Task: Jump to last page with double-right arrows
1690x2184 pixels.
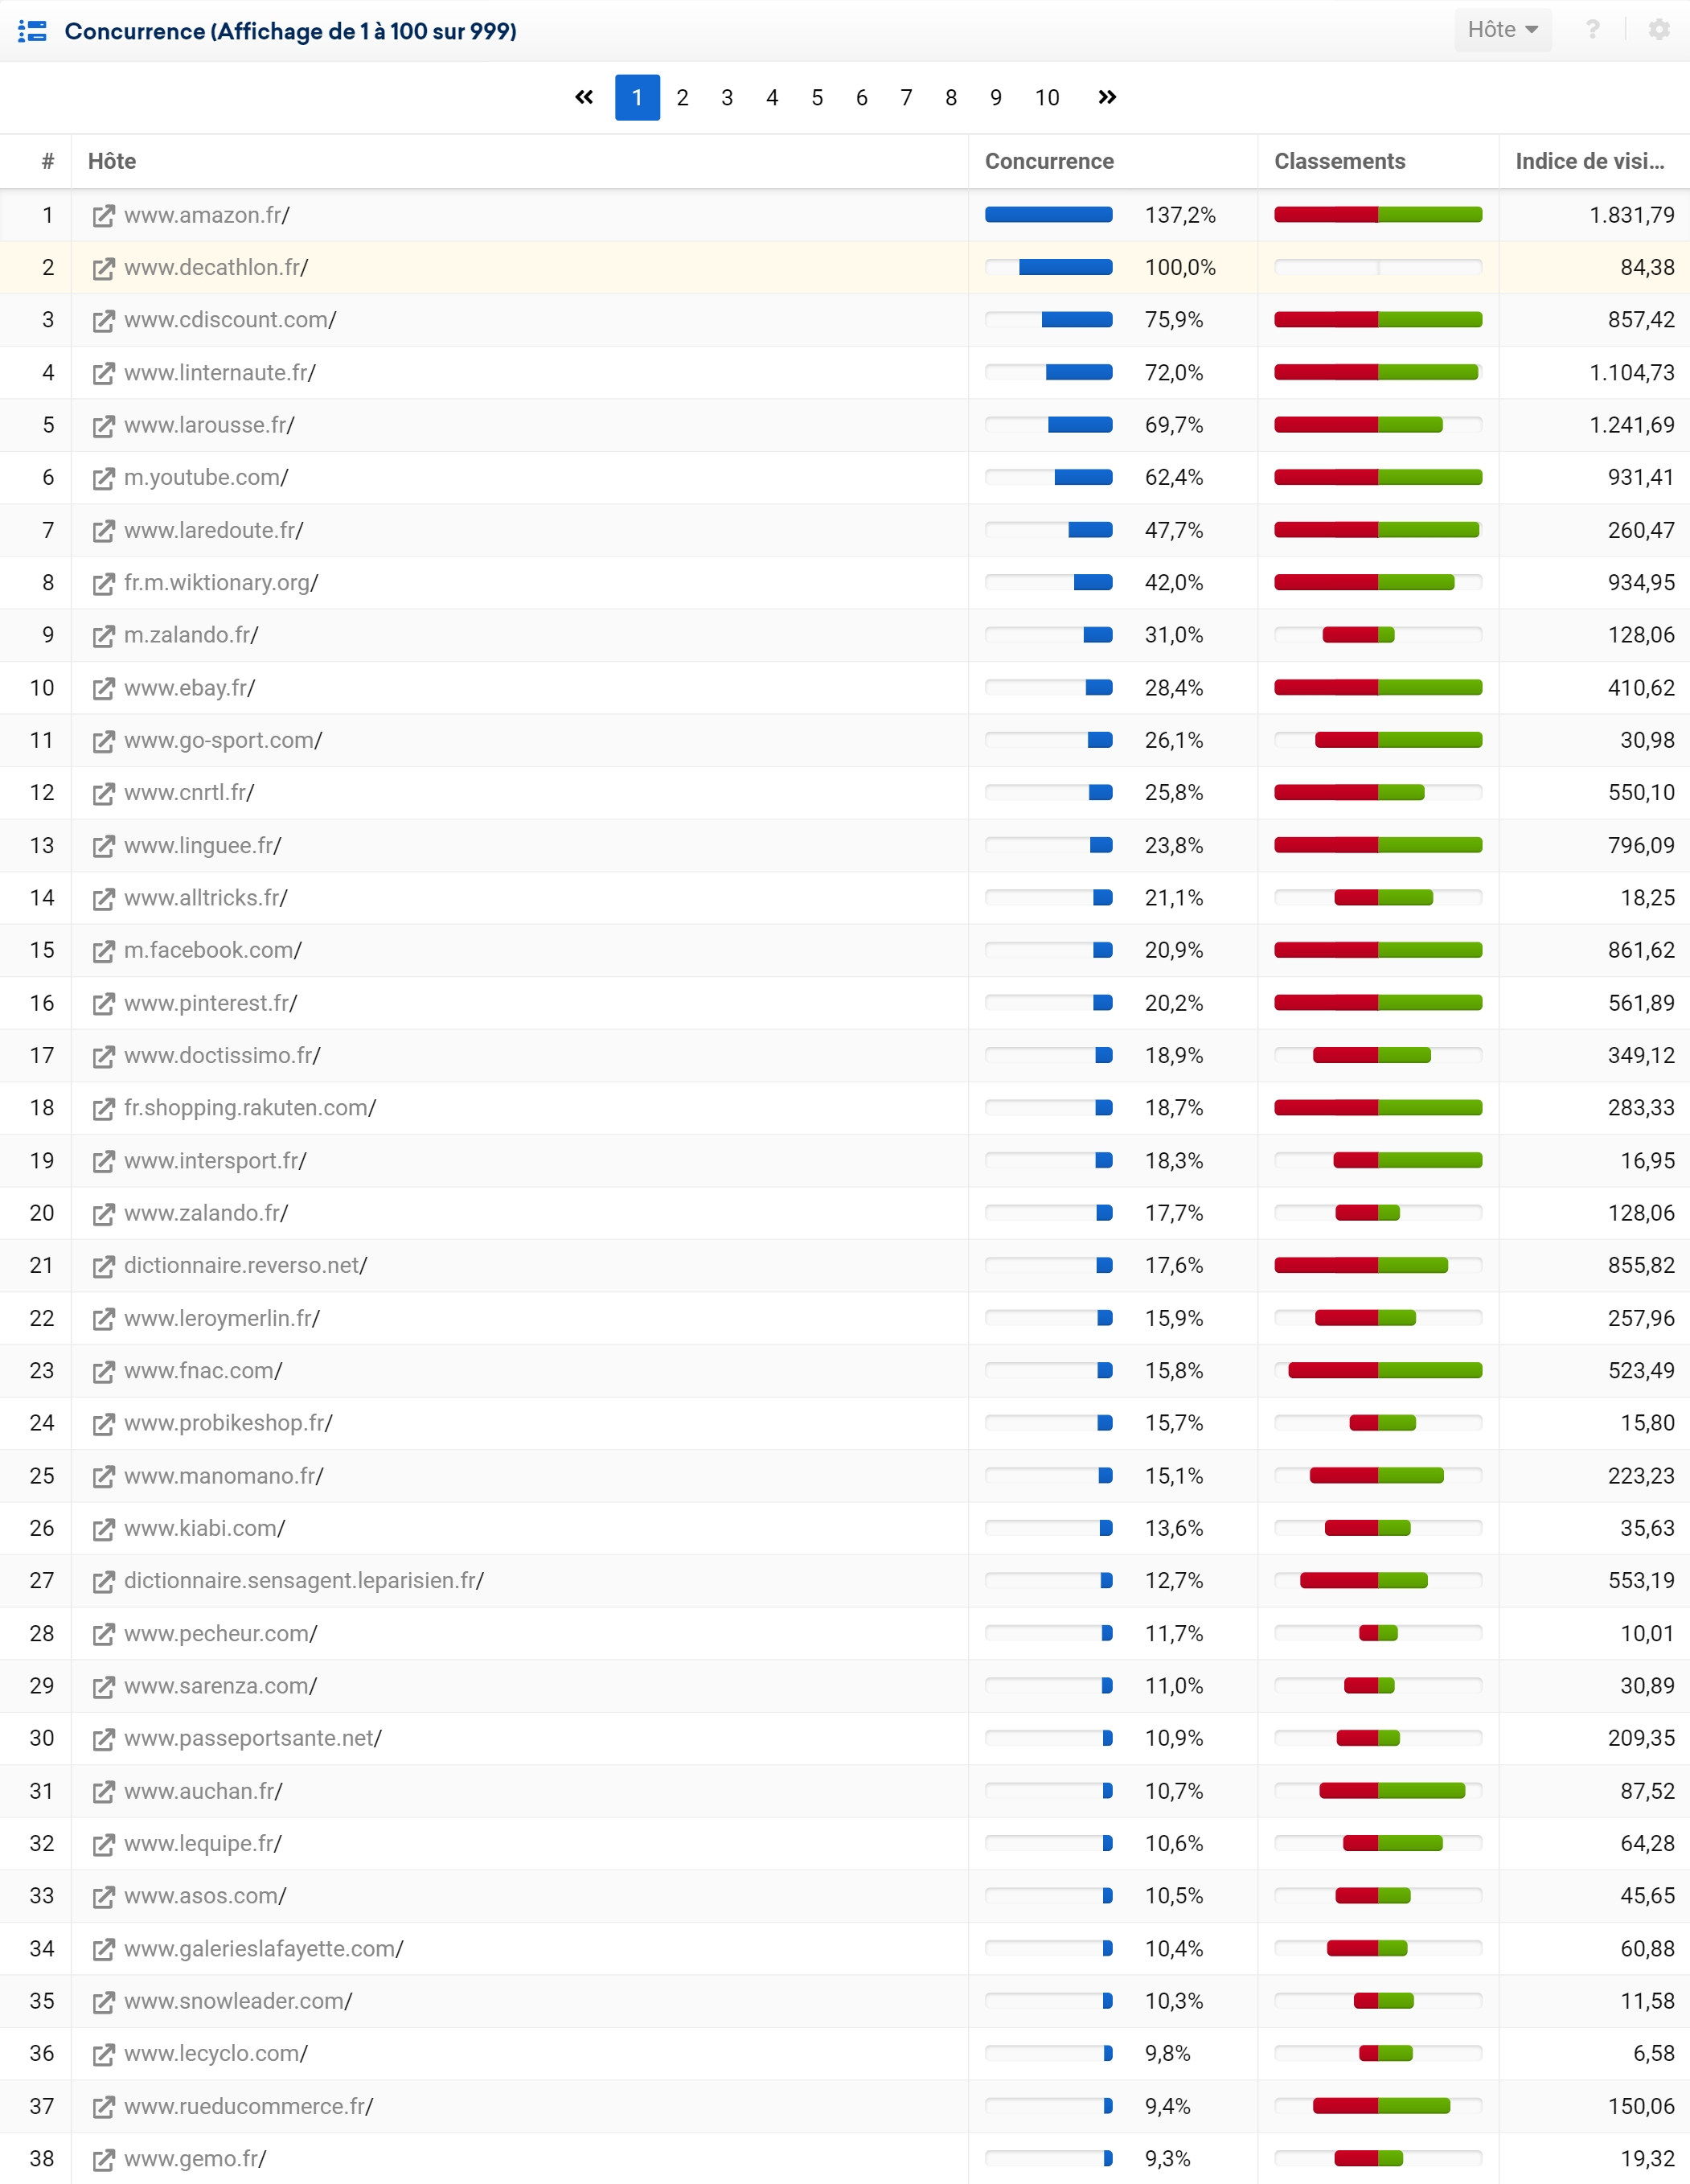Action: coord(1107,97)
